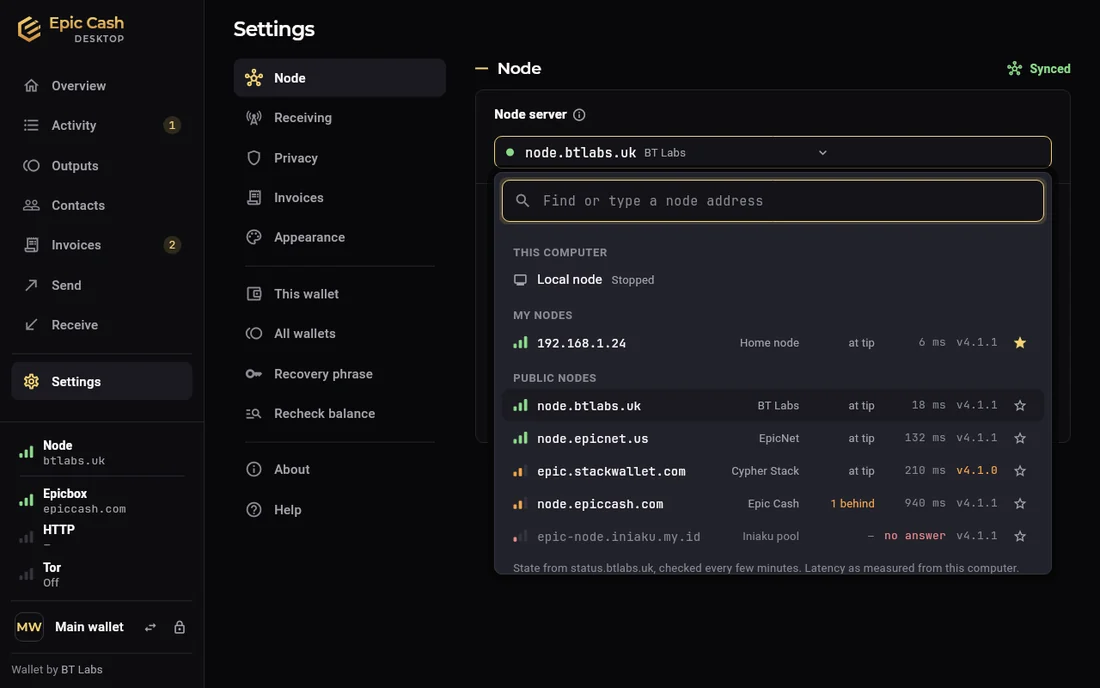Click signal bars icon for epic-node.iniaku.my.id
The image size is (1100, 688).
[x=520, y=537]
